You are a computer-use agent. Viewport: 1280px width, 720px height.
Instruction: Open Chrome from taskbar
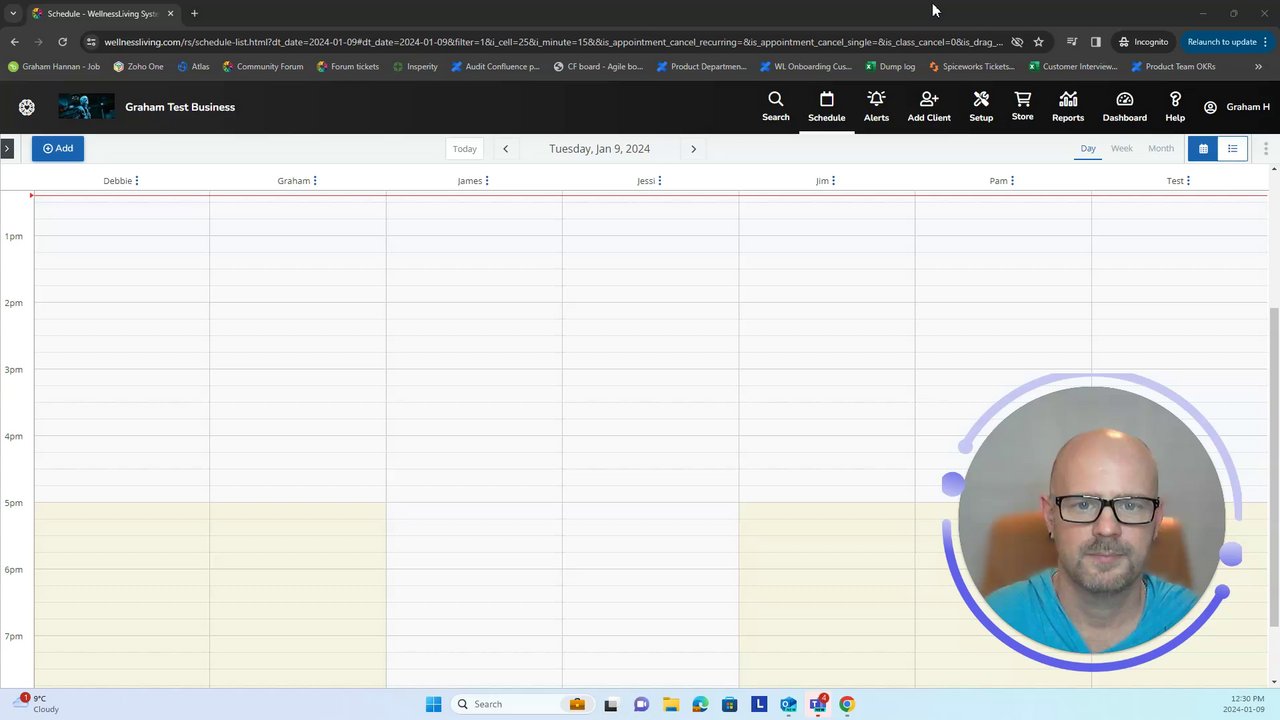[847, 704]
